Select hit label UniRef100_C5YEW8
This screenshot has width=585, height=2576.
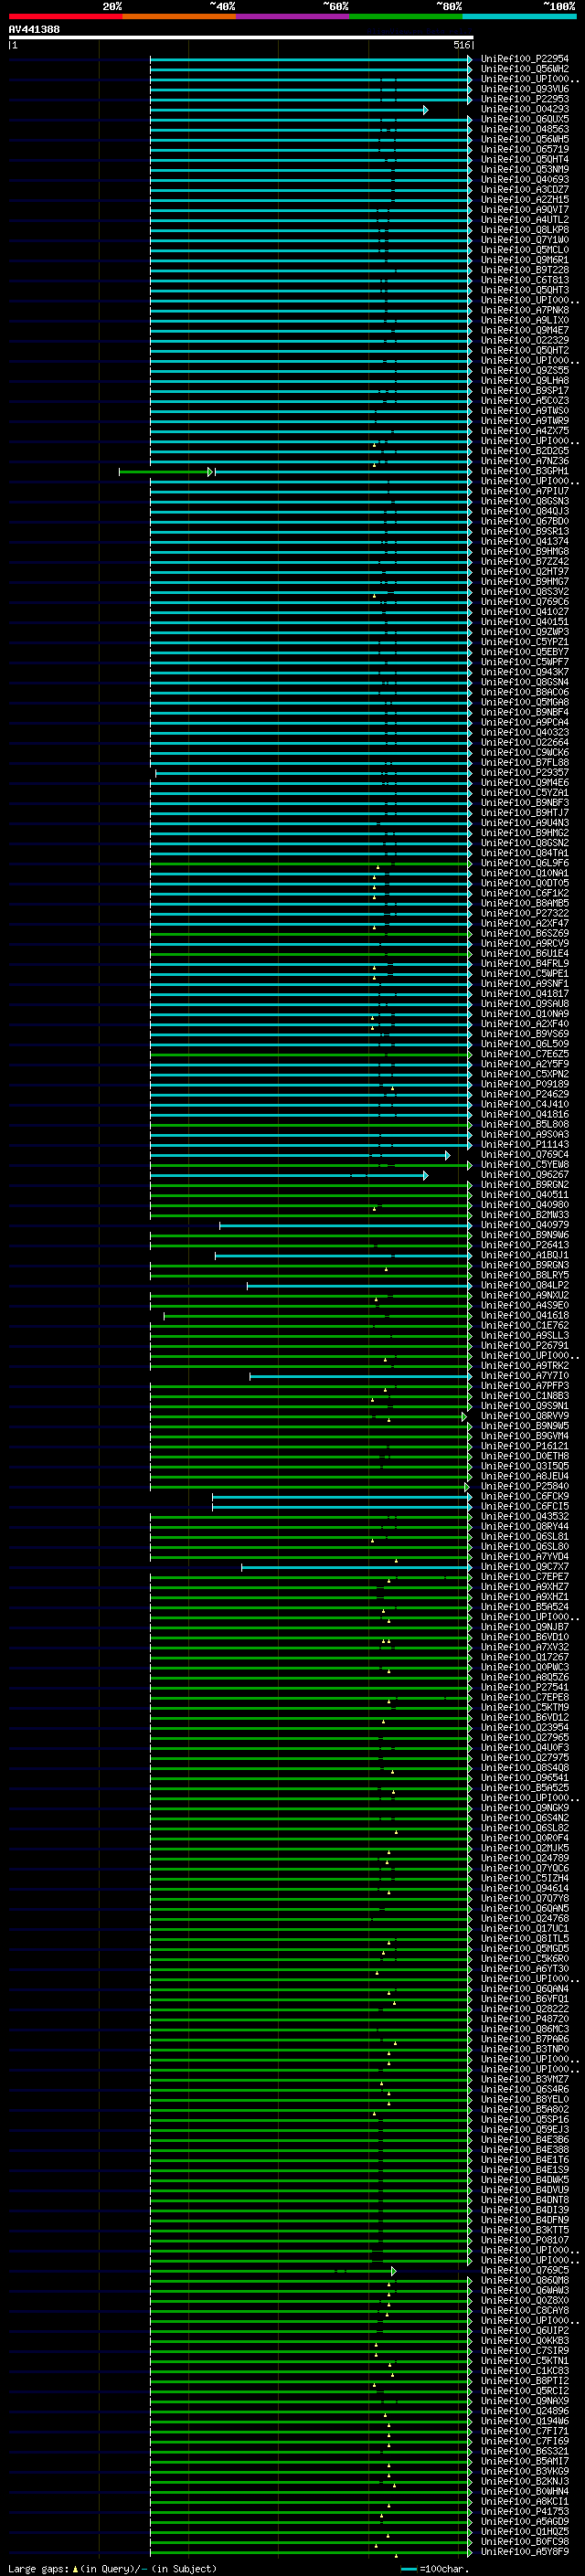[x=525, y=1164]
